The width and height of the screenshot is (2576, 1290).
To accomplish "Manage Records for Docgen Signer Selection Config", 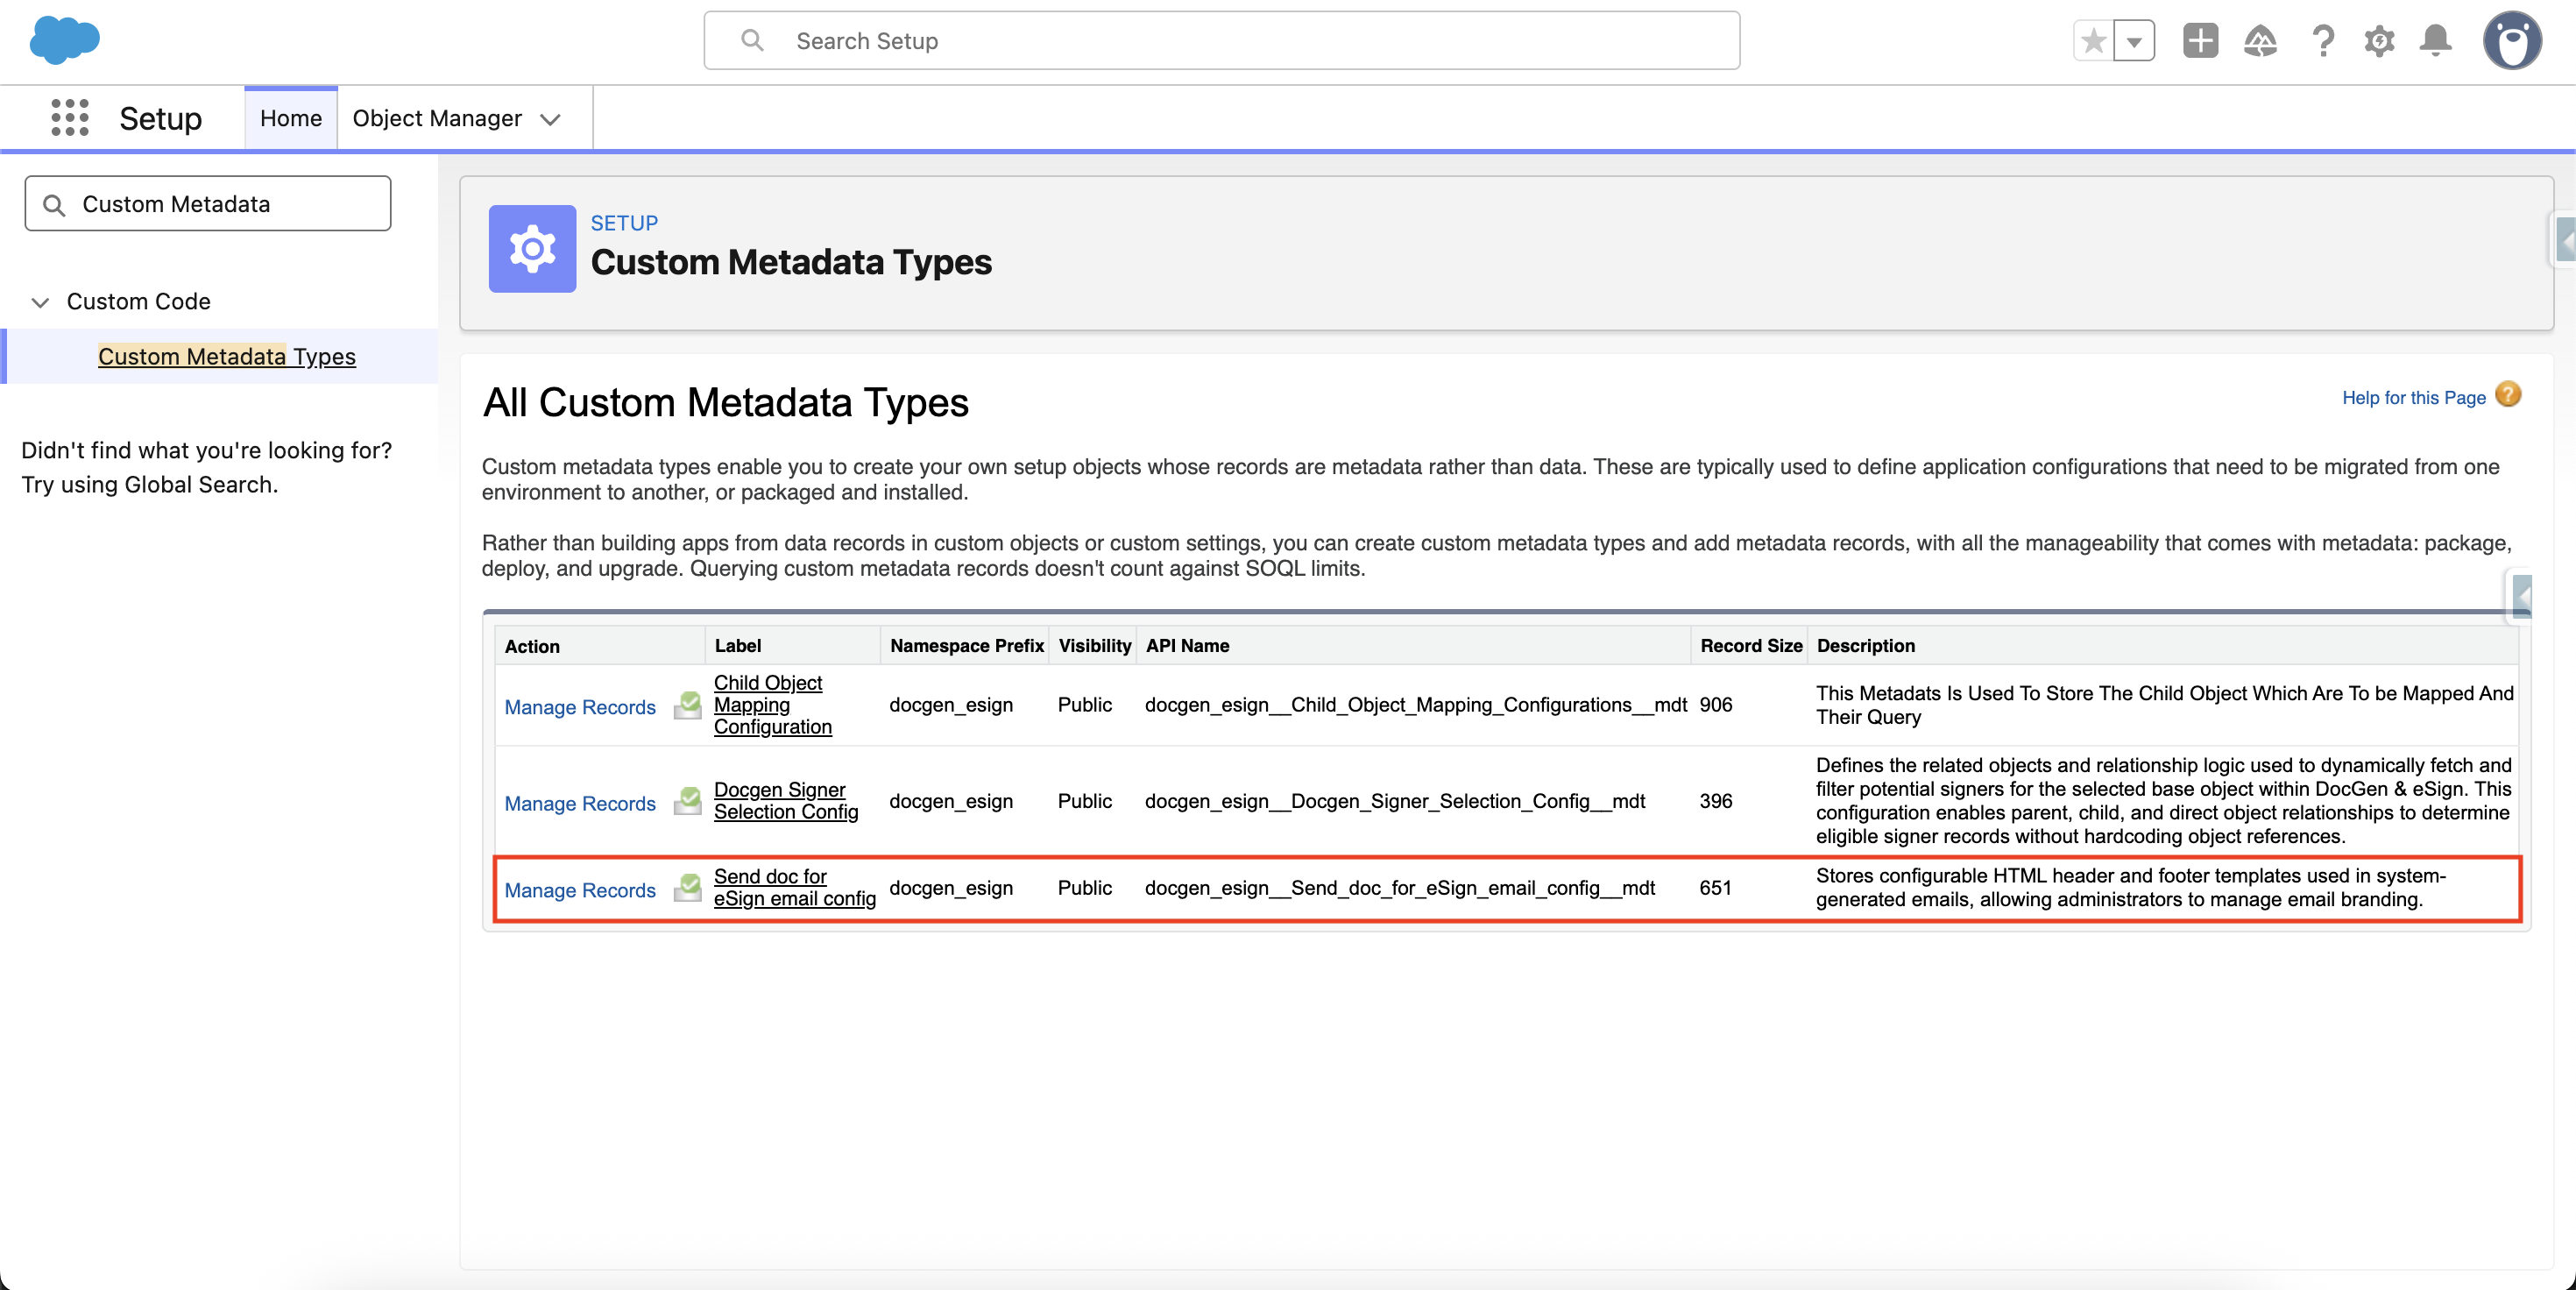I will pyautogui.click(x=580, y=803).
